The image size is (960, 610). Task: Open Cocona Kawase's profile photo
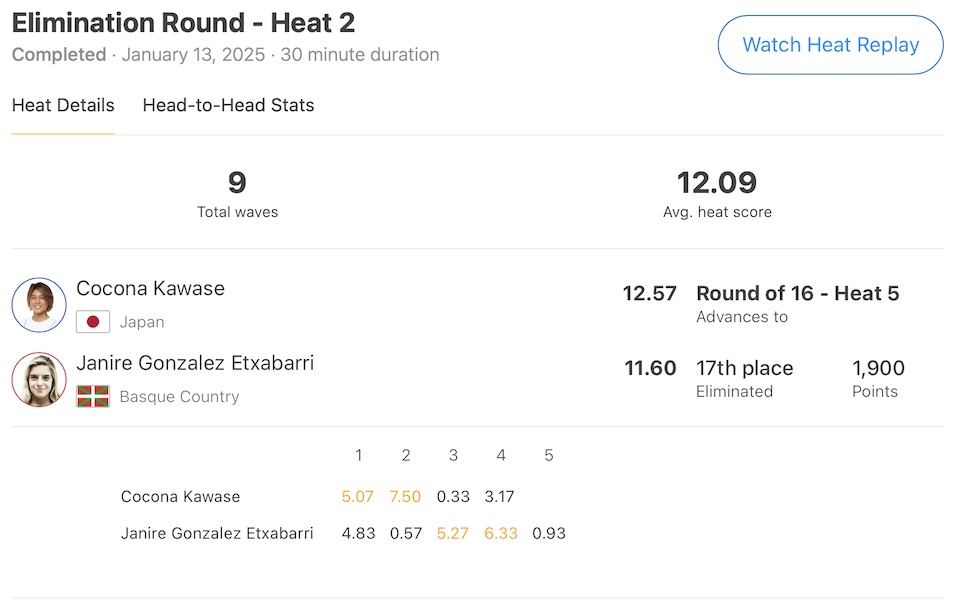[39, 305]
